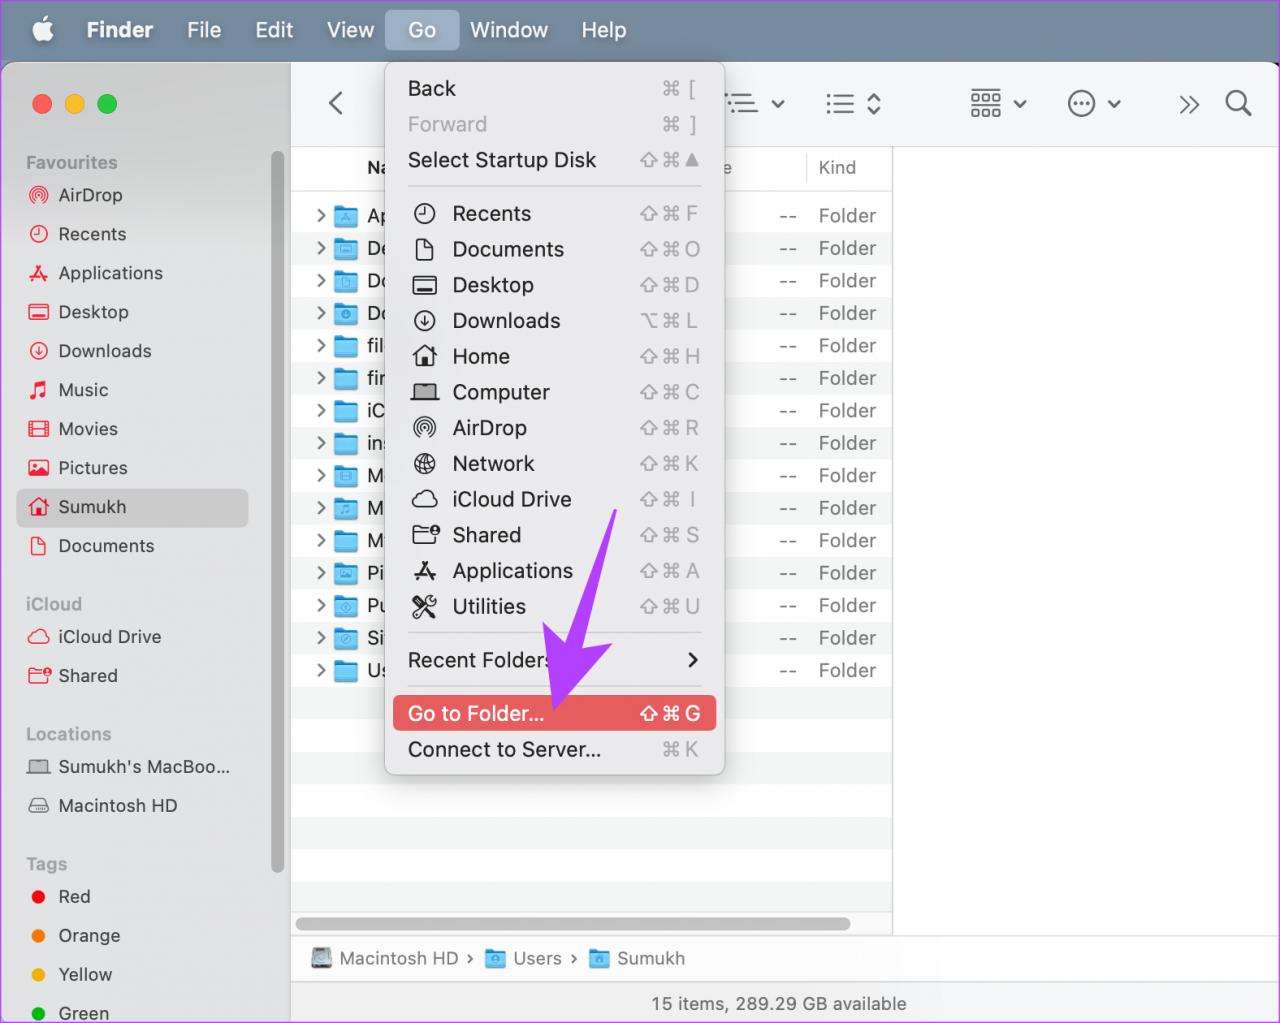Open the list sort options stepper

pyautogui.click(x=853, y=103)
